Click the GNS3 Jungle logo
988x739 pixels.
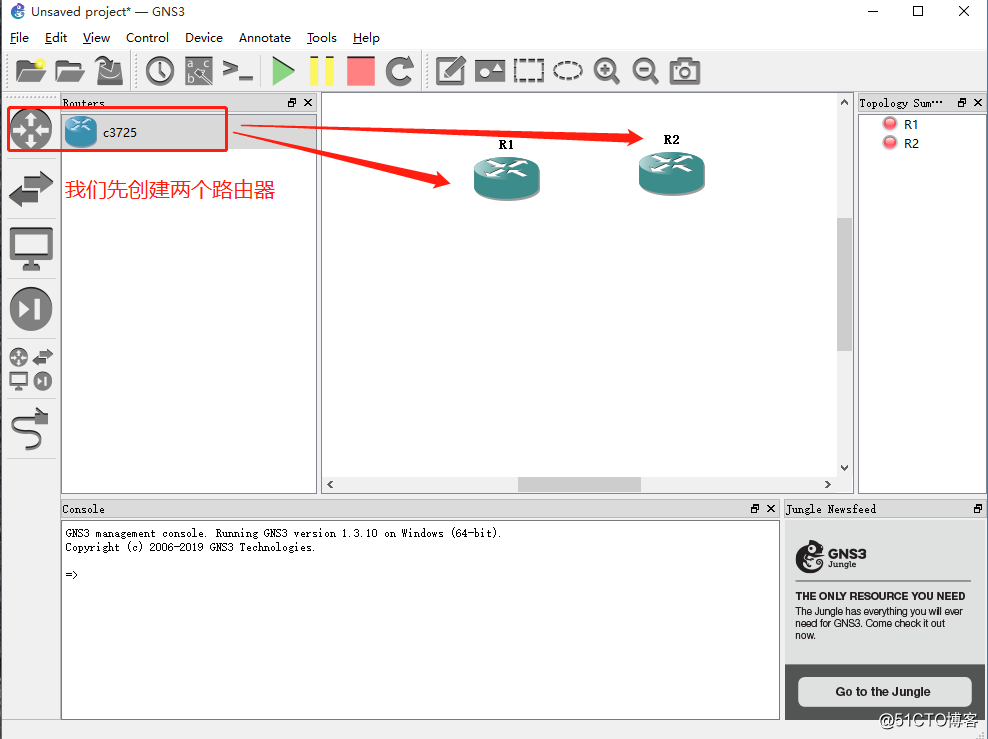(x=830, y=556)
